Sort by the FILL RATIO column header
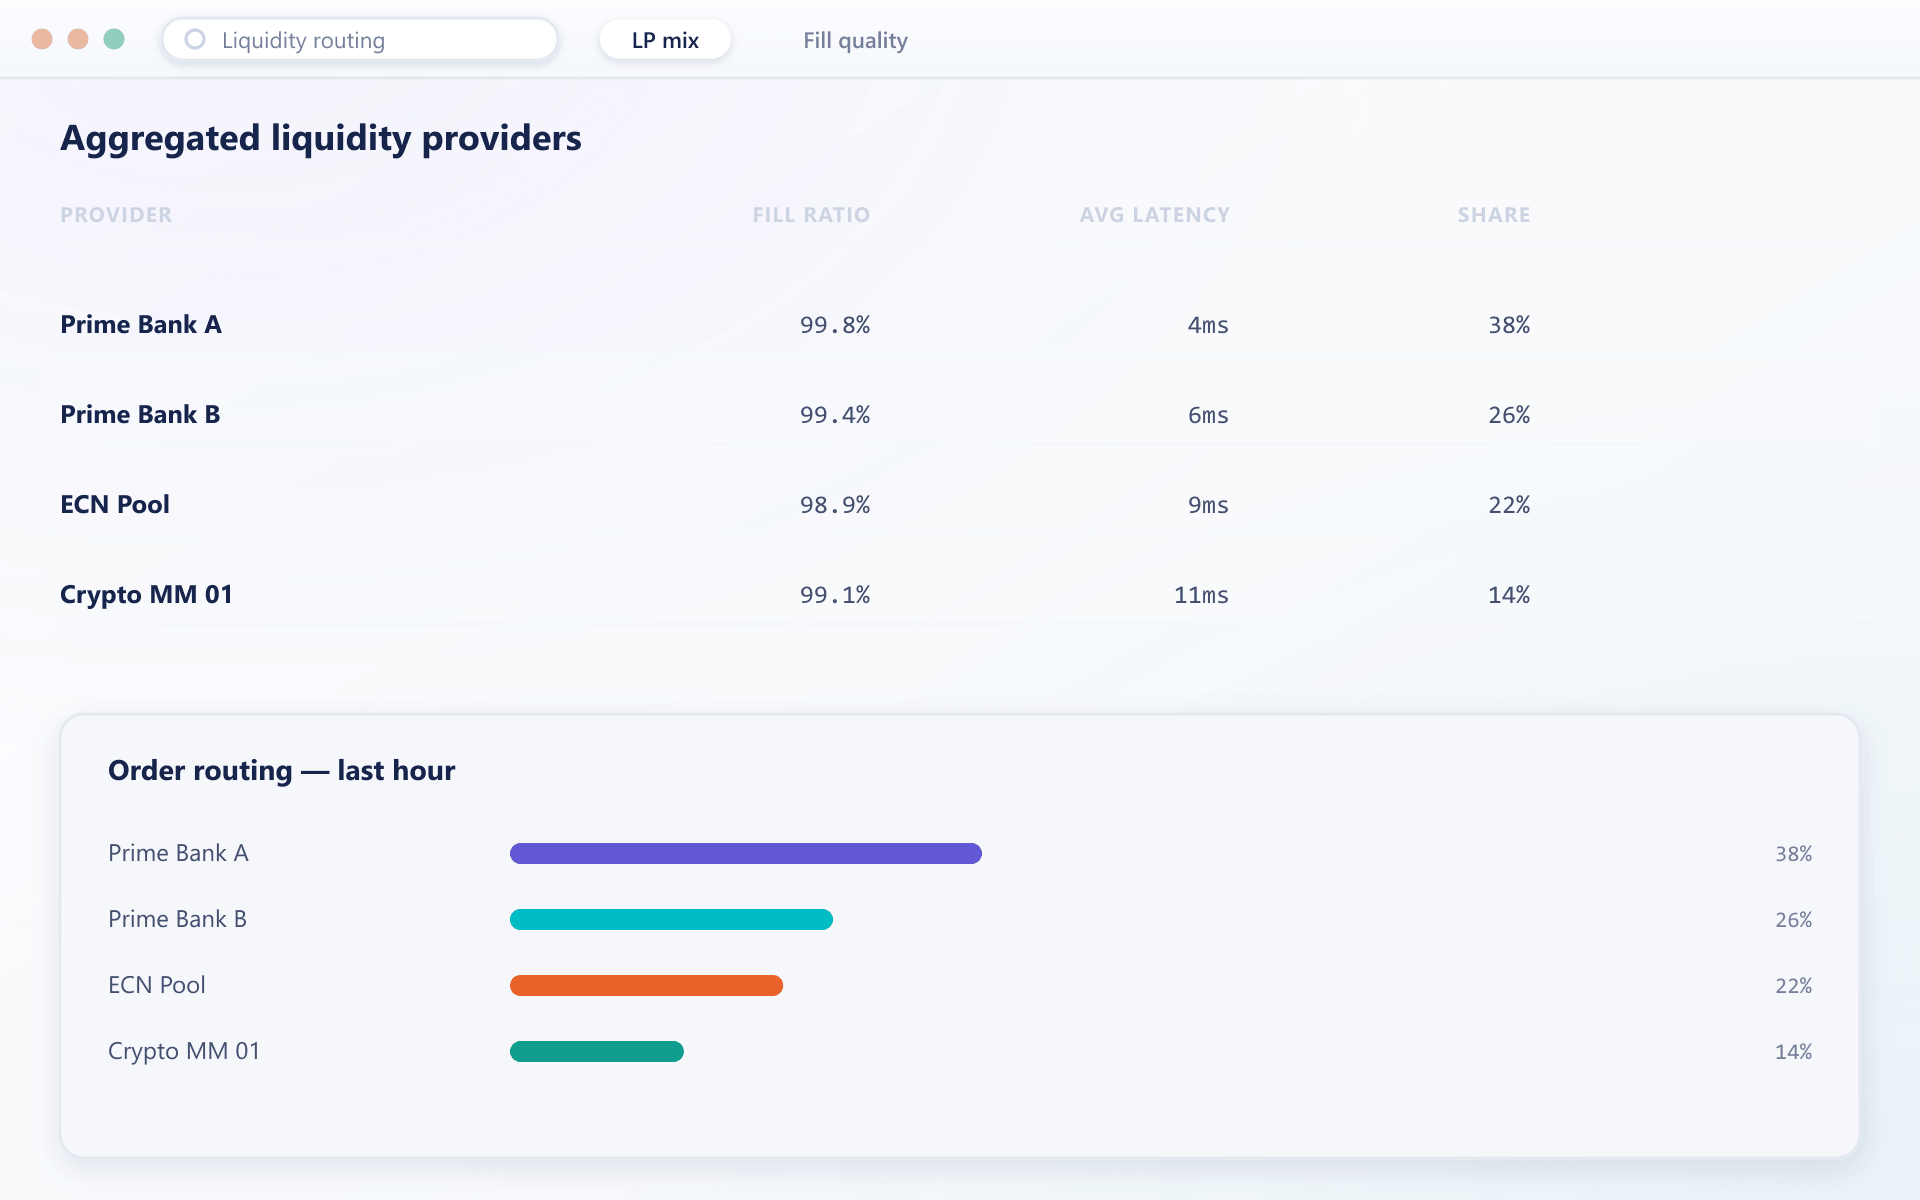1920x1200 pixels. click(811, 215)
